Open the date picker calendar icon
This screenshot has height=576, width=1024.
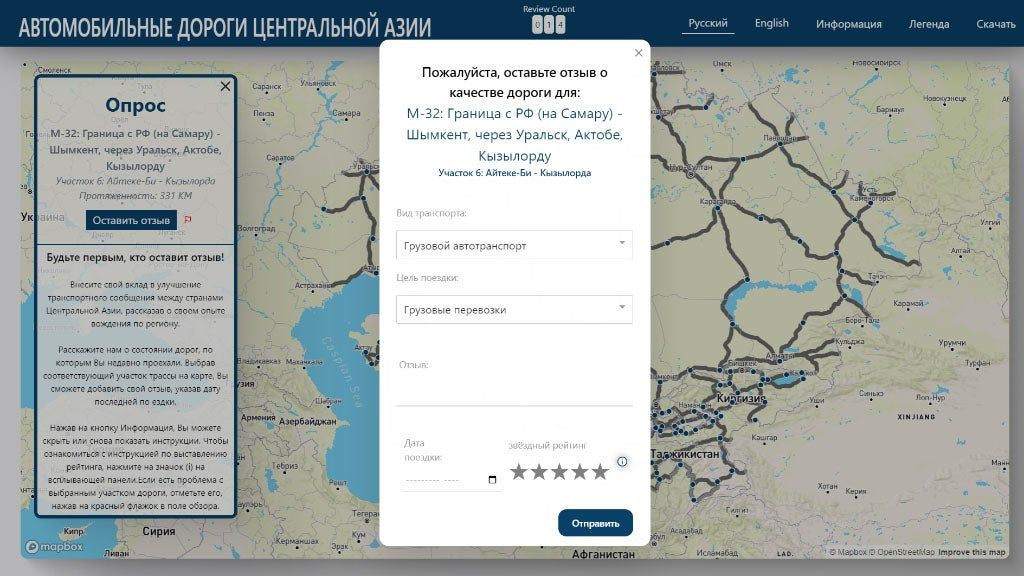[x=491, y=481]
